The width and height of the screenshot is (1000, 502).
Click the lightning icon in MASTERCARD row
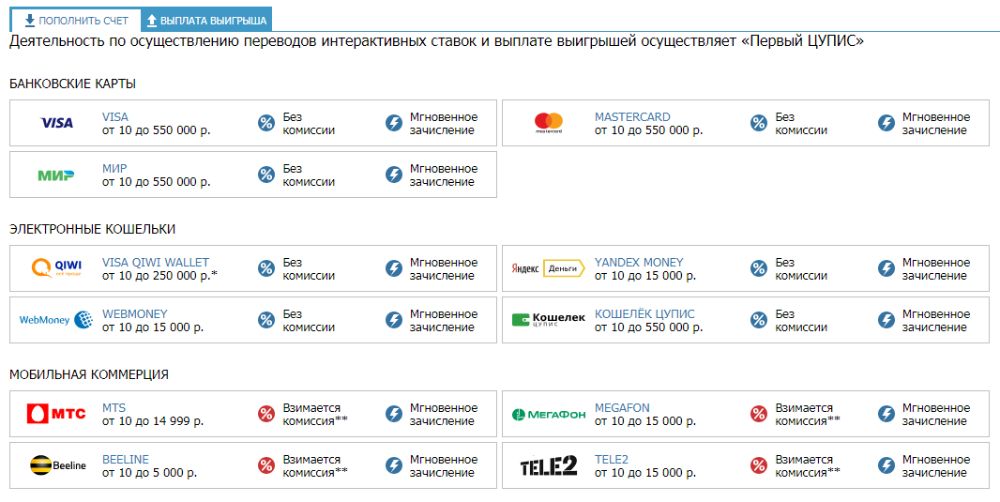pyautogui.click(x=886, y=123)
